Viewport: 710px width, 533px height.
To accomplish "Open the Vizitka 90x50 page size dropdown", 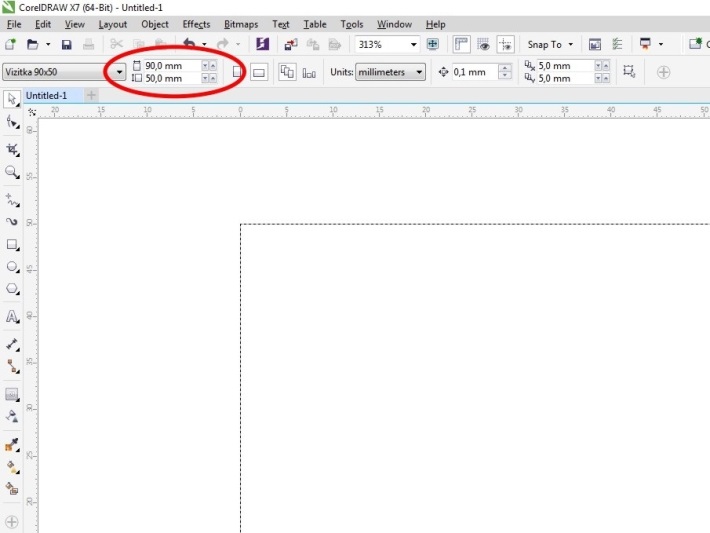I will pos(119,72).
